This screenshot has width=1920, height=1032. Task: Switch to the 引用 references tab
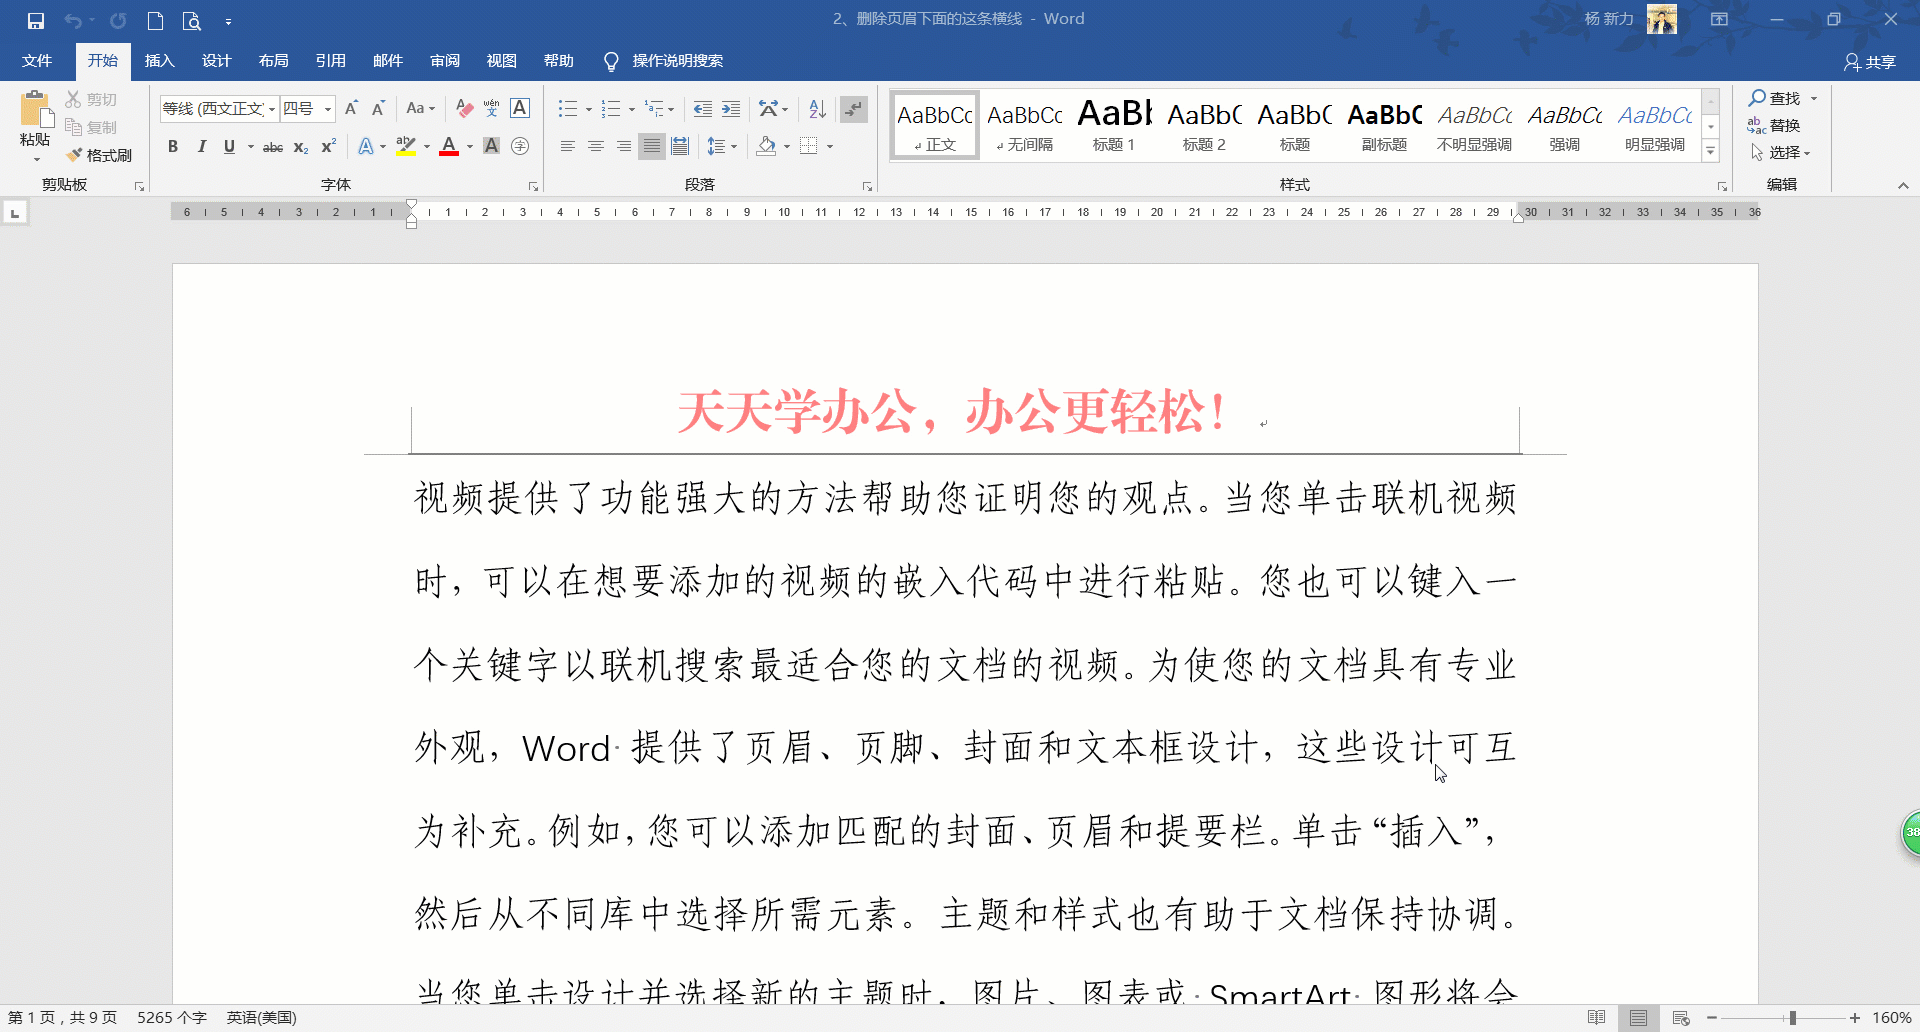click(330, 61)
